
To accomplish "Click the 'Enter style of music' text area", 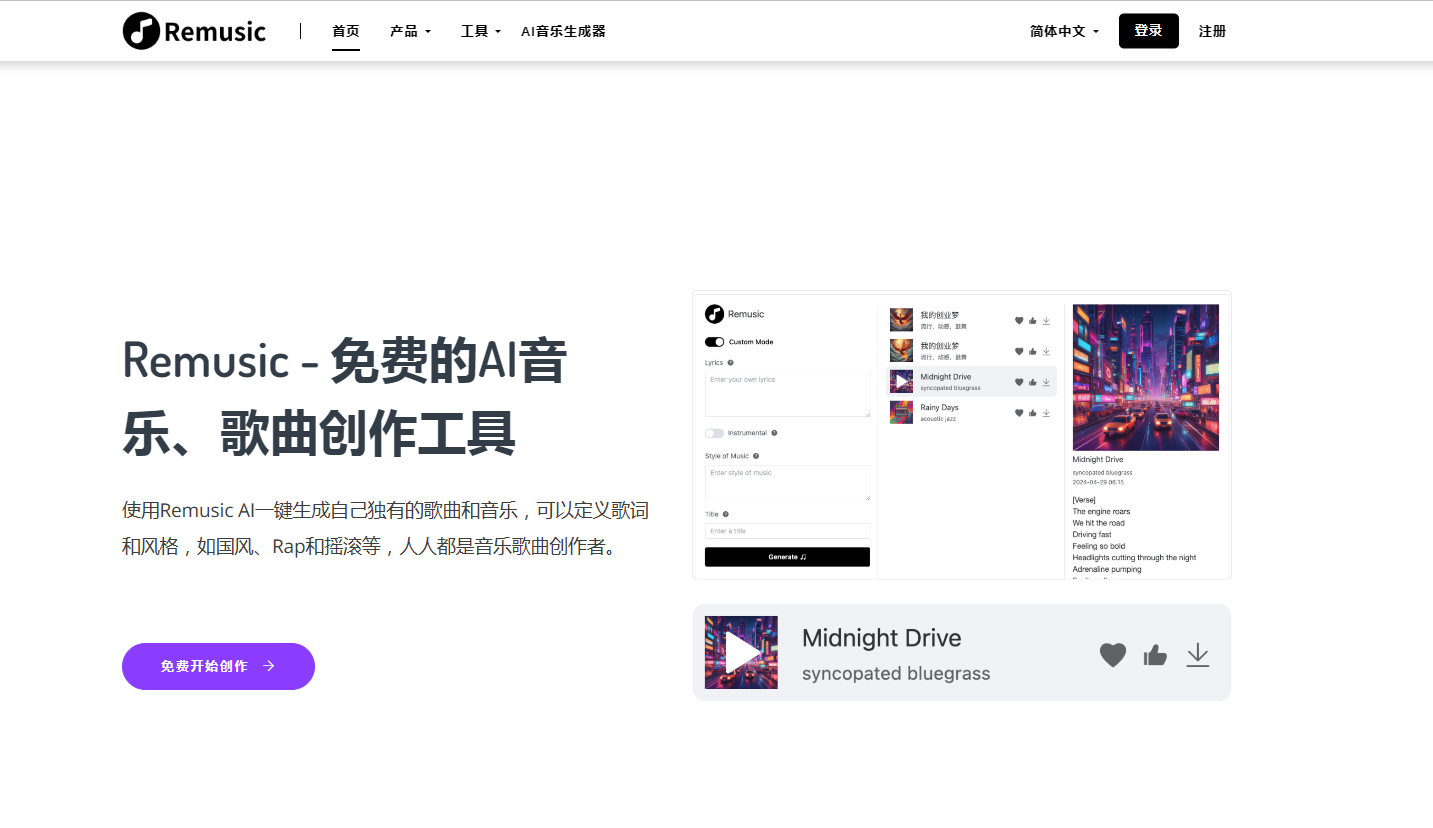I will click(787, 482).
